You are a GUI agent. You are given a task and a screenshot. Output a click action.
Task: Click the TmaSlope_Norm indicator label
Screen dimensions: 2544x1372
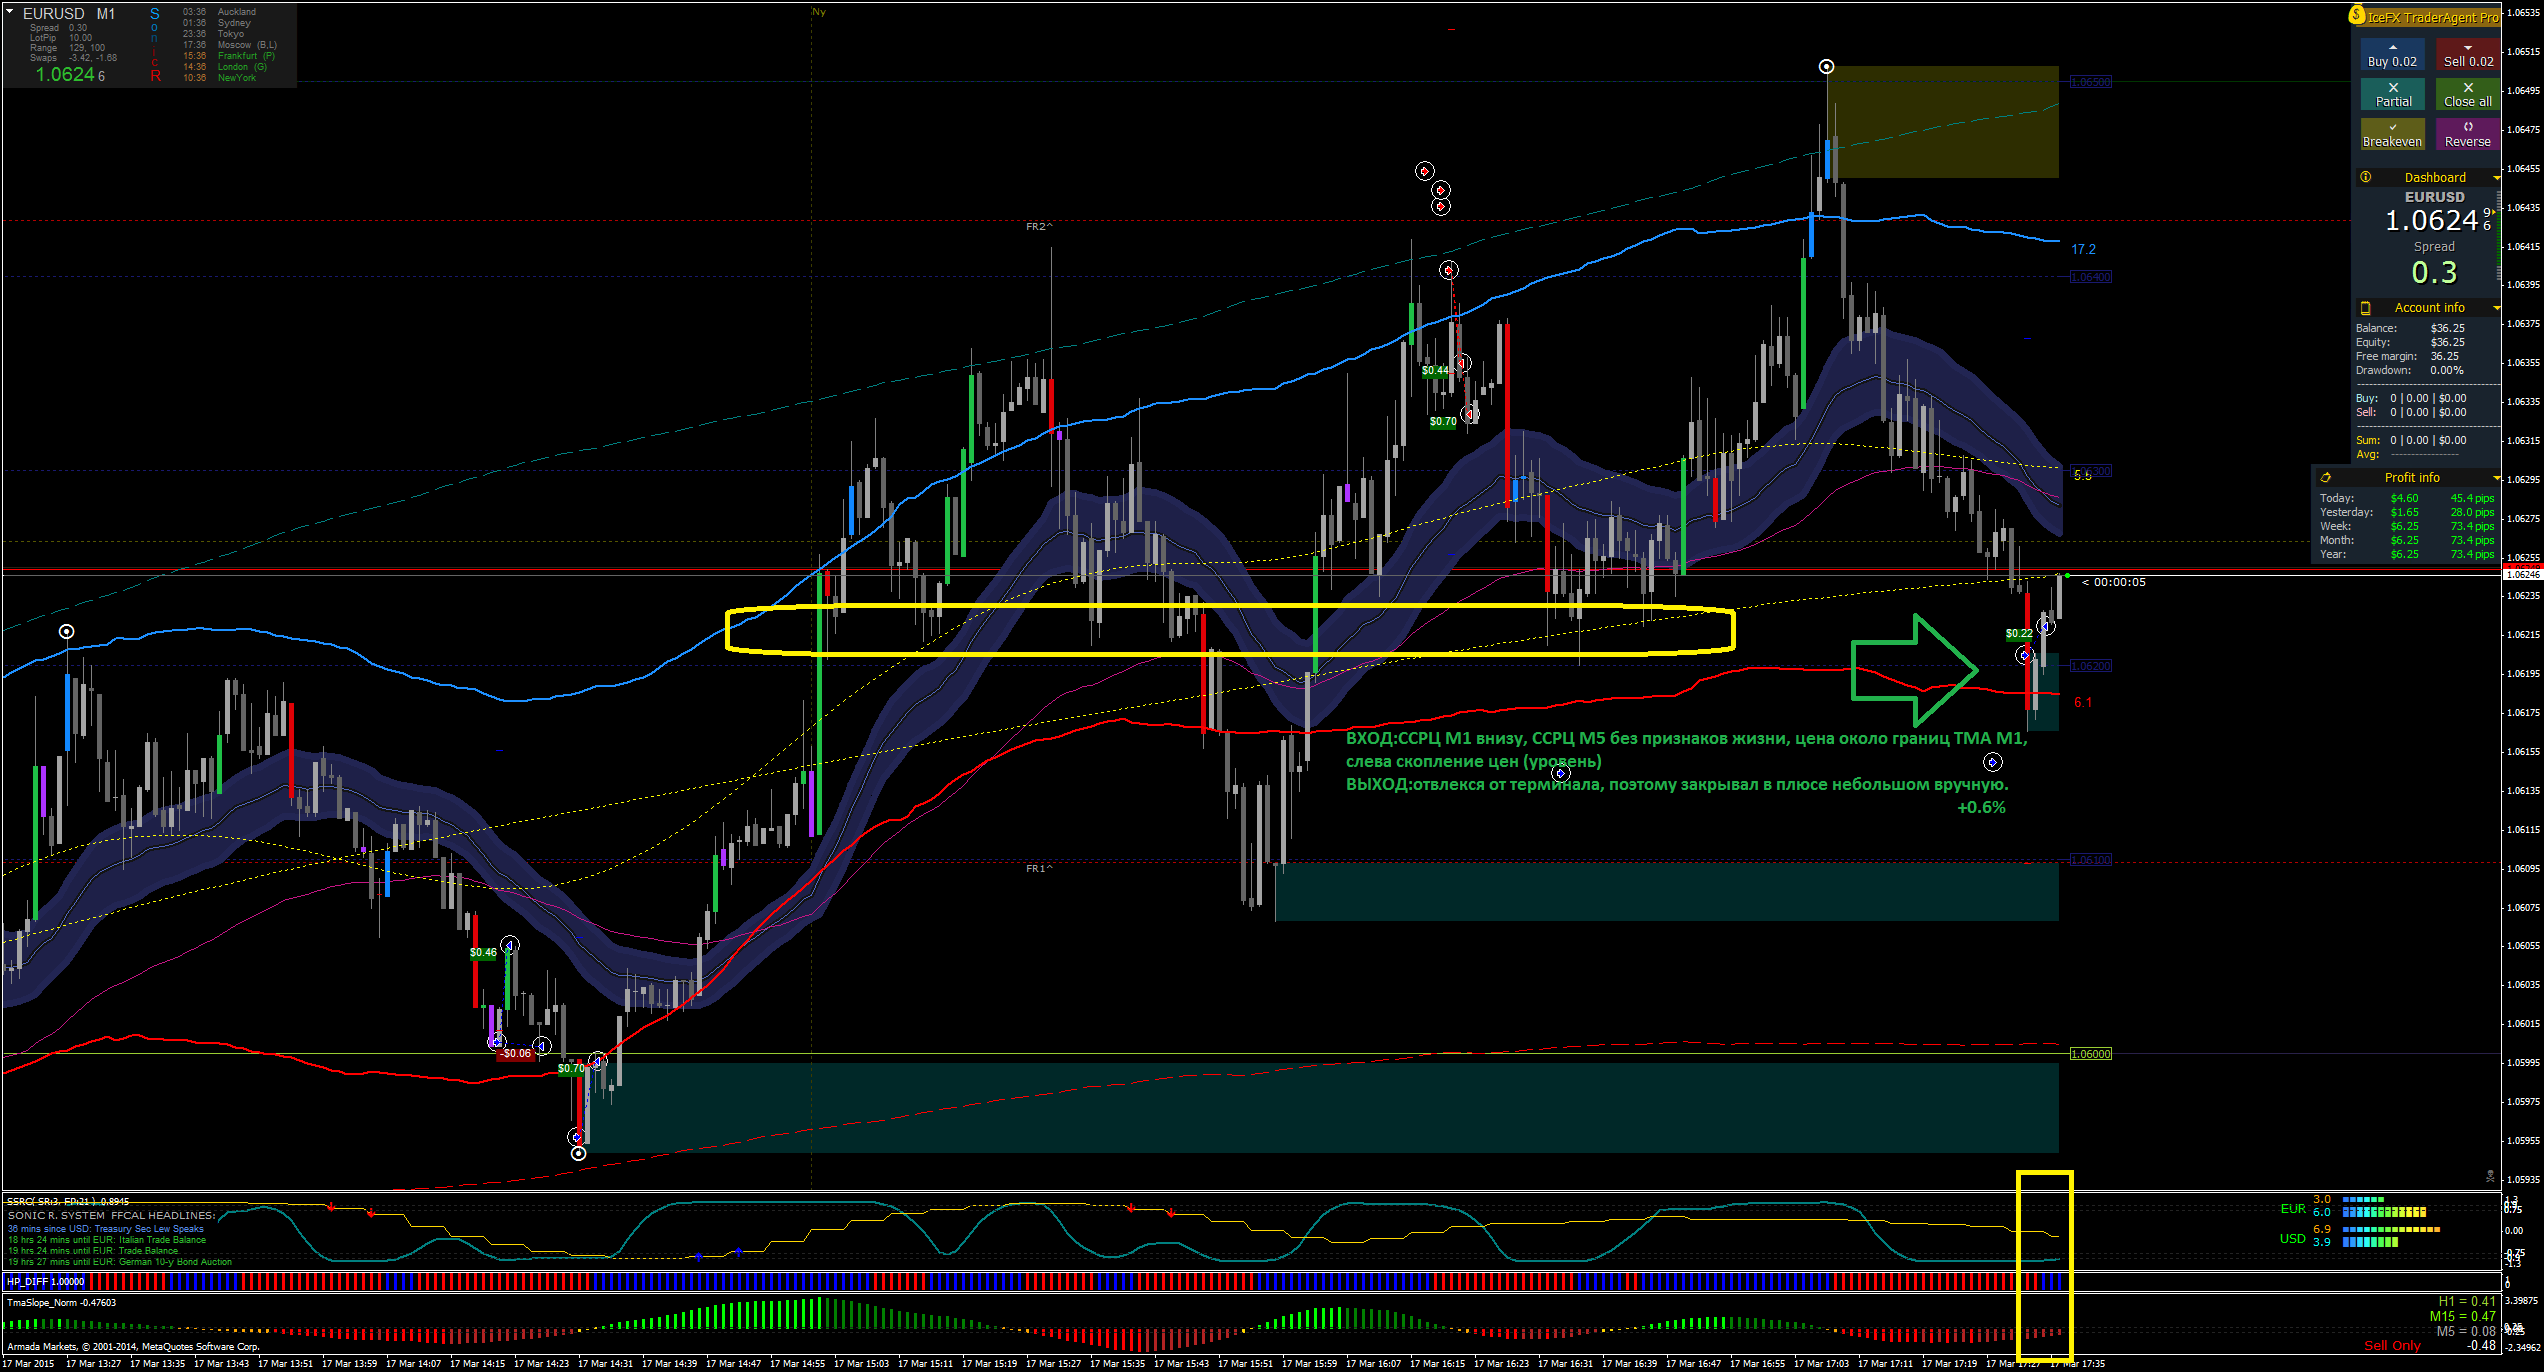pyautogui.click(x=62, y=1303)
